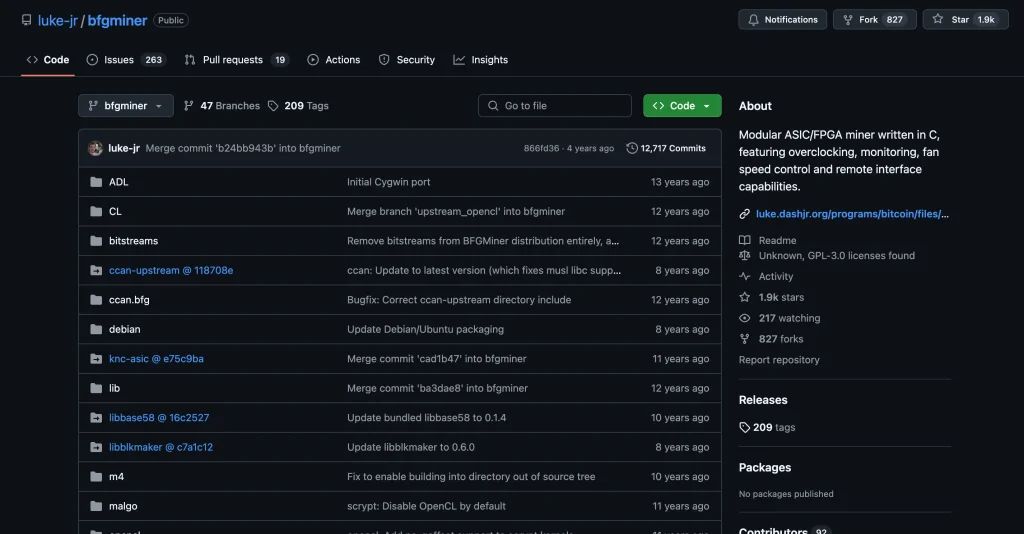1024x534 pixels.
Task: Fork the repository with Fork button
Action: click(874, 20)
